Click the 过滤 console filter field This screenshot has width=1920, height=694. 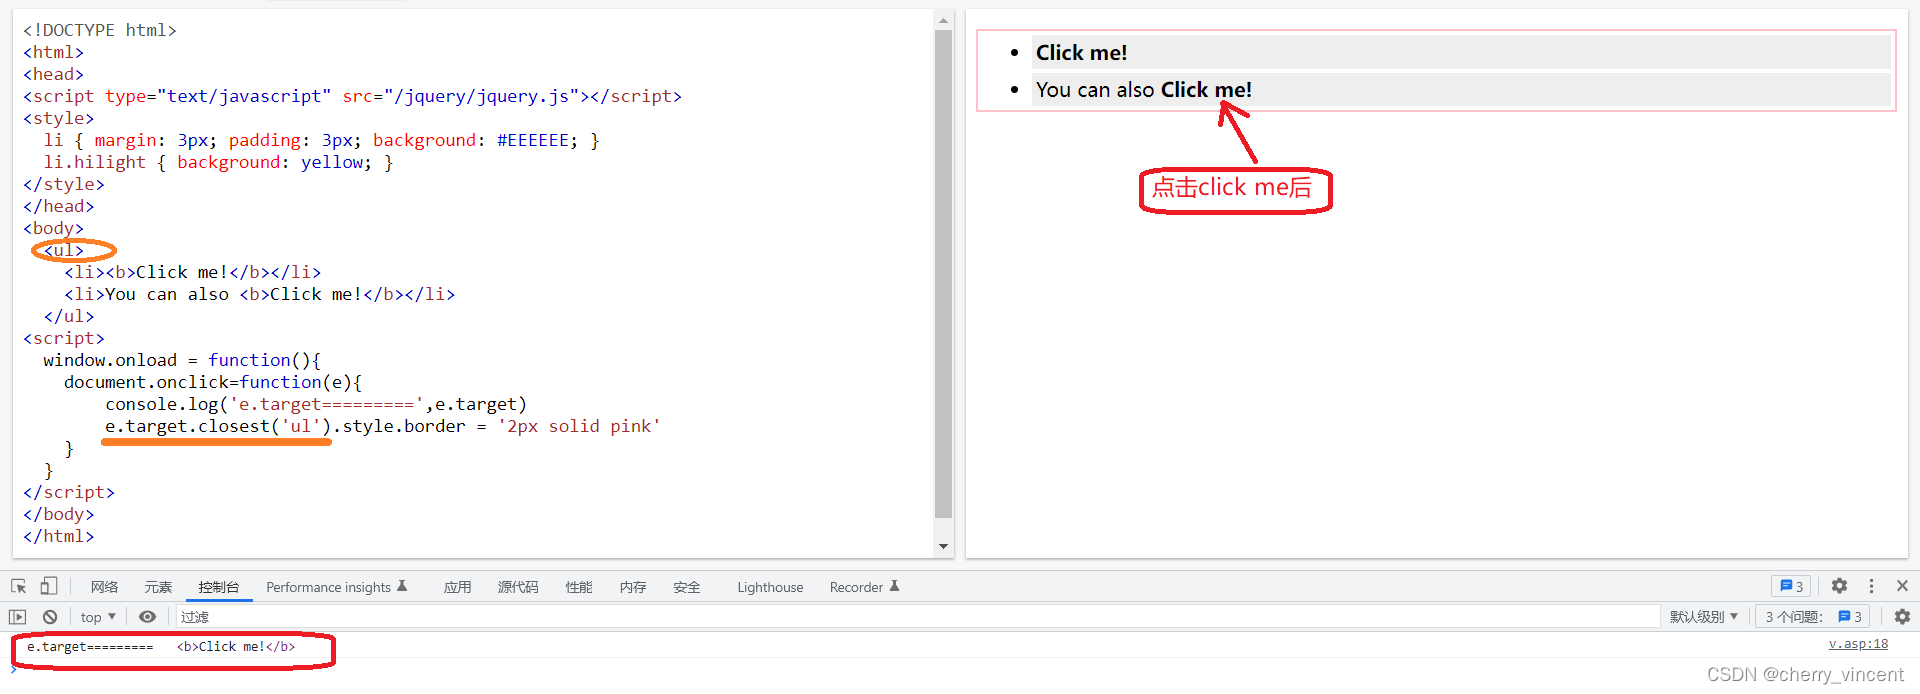tap(917, 617)
